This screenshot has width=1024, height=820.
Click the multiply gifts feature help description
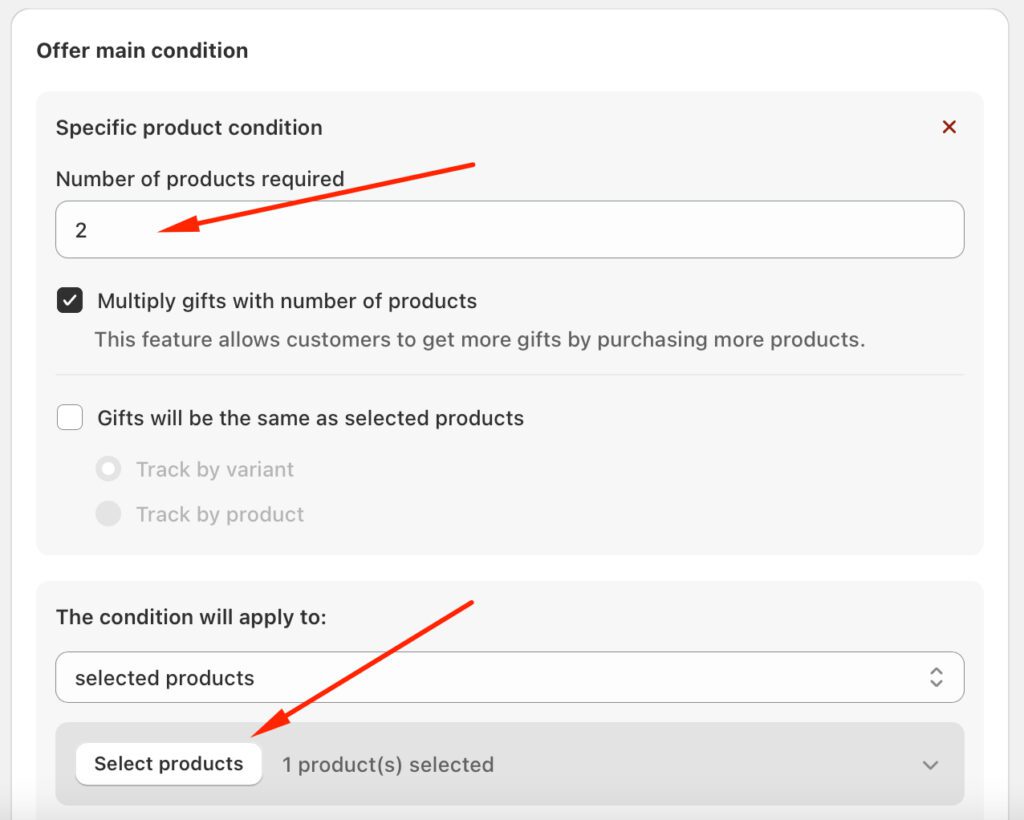480,340
